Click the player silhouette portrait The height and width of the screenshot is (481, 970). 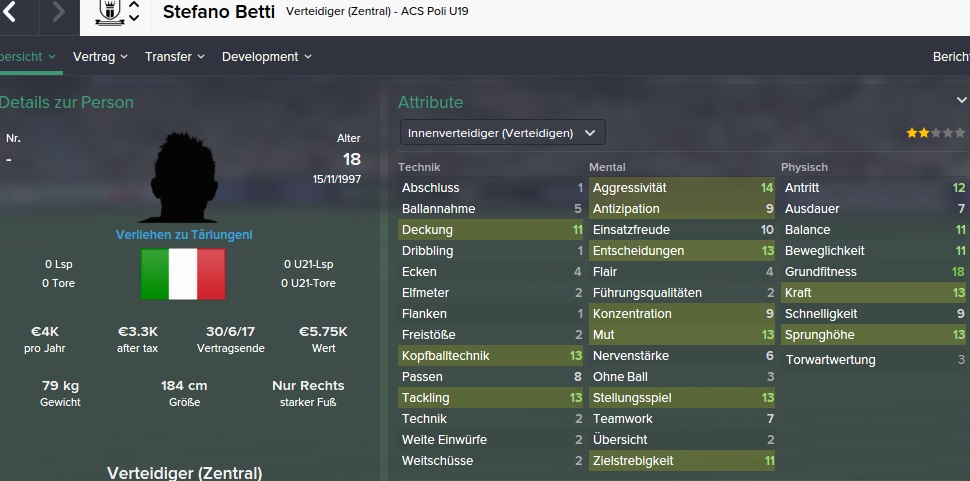(183, 180)
